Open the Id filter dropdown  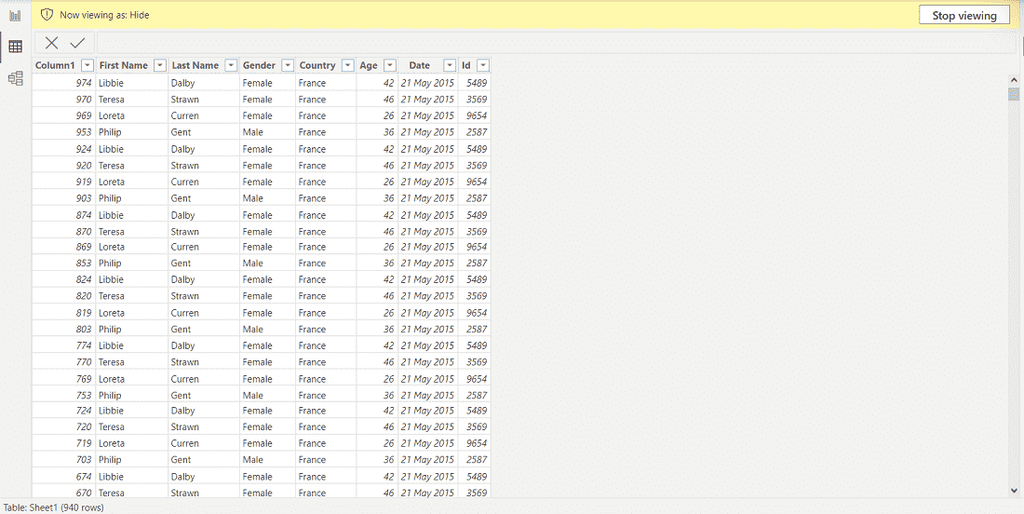click(x=483, y=65)
